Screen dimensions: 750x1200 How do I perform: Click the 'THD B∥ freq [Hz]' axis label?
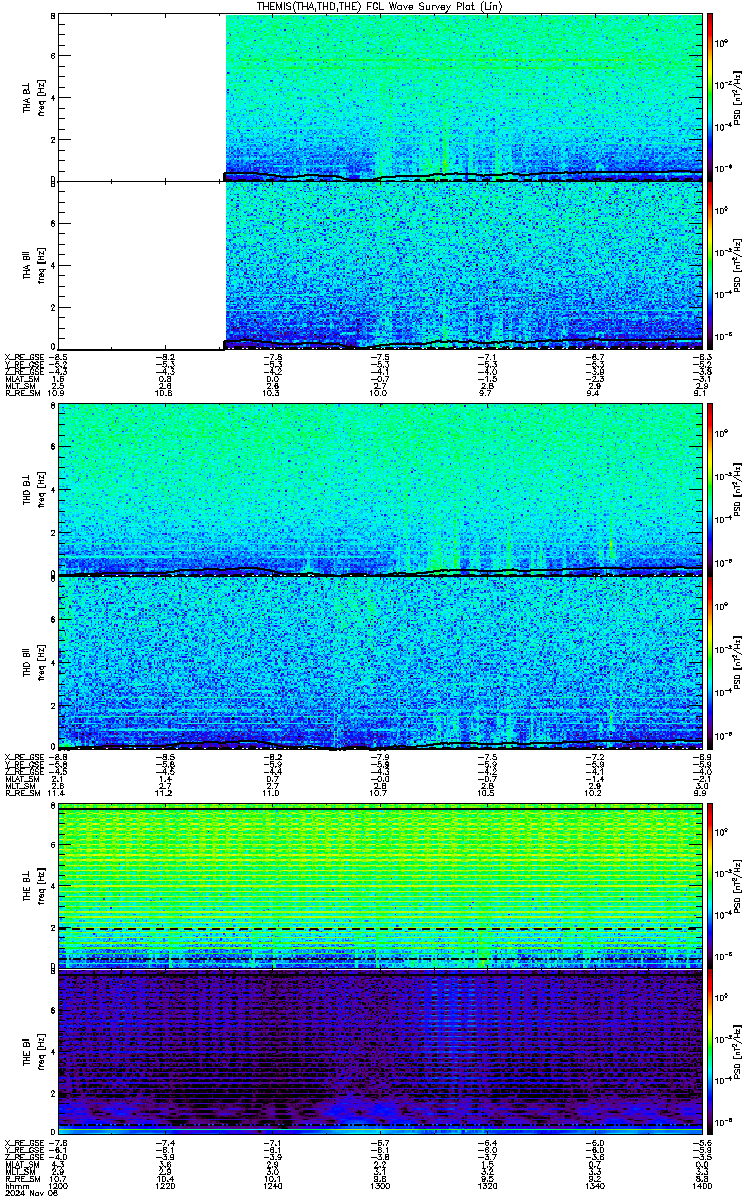coord(34,662)
